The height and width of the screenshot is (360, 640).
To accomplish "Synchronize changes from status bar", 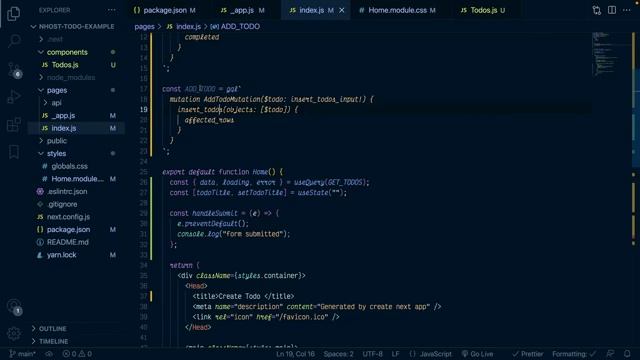I will pos(49,354).
